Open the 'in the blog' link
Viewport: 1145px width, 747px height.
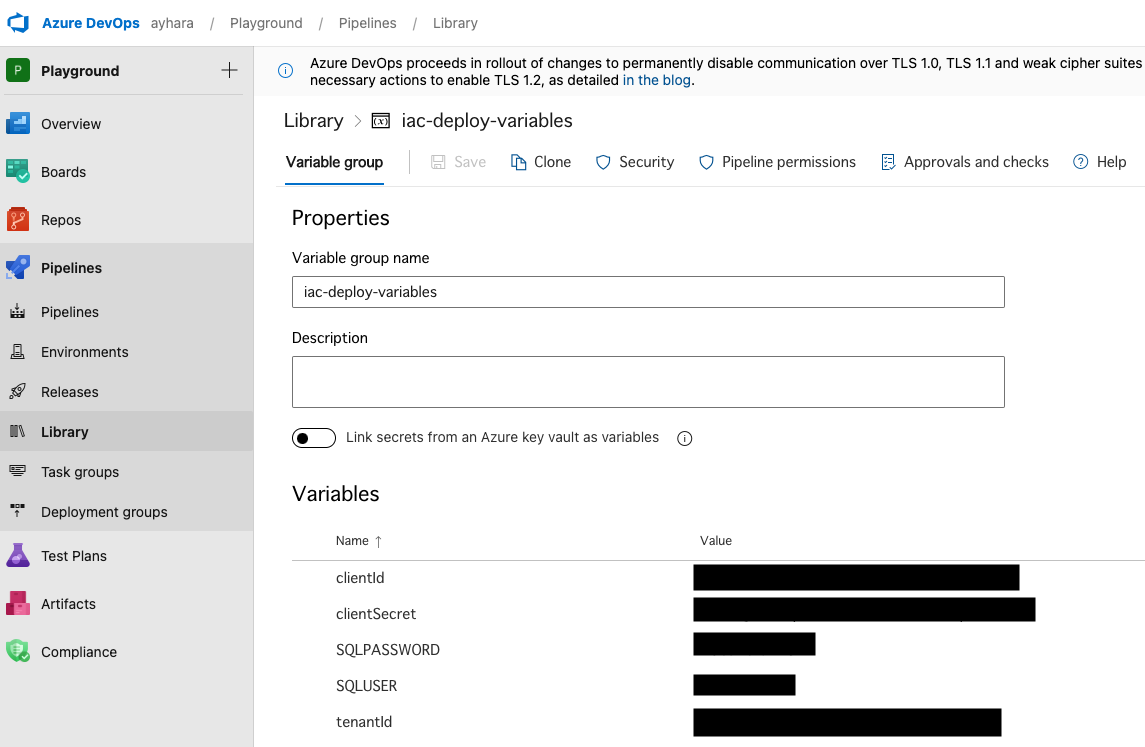pyautogui.click(x=656, y=80)
